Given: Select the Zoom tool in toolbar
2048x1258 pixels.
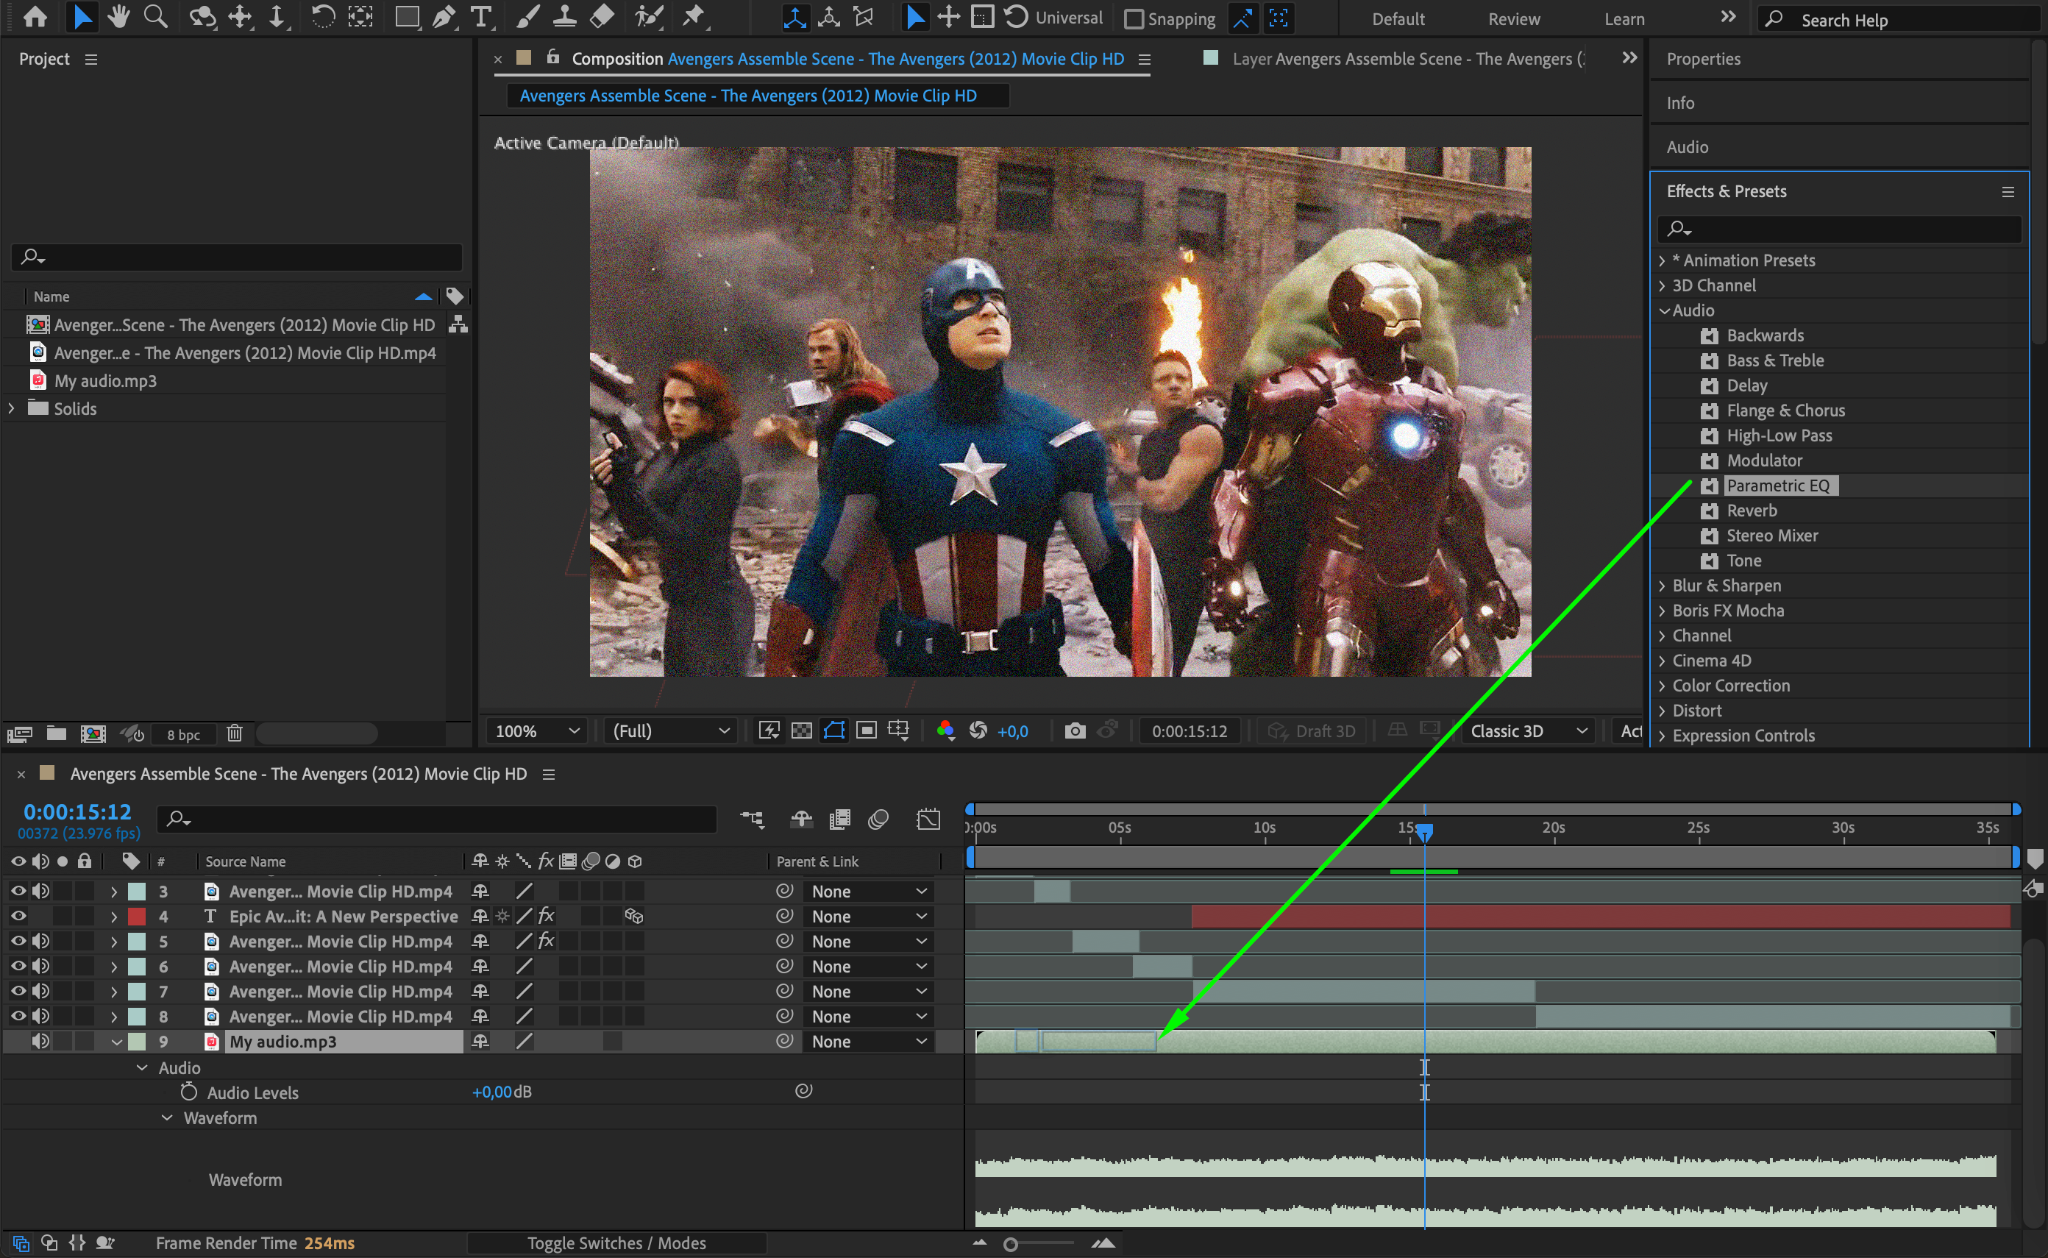Looking at the screenshot, I should (155, 16).
